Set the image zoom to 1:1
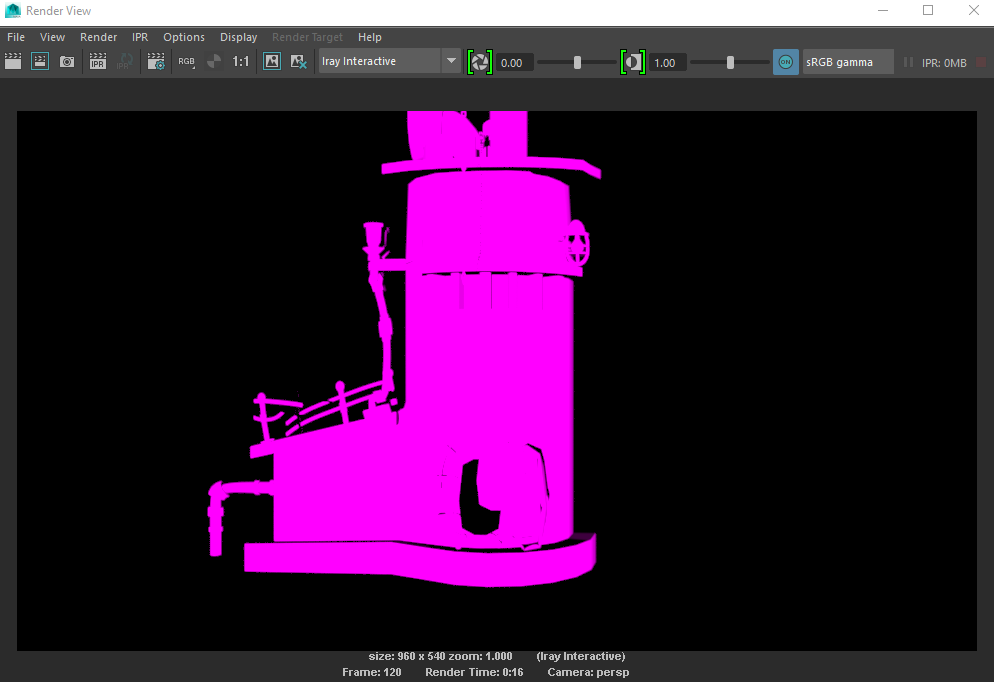Screen dimensions: 994x682 241,61
